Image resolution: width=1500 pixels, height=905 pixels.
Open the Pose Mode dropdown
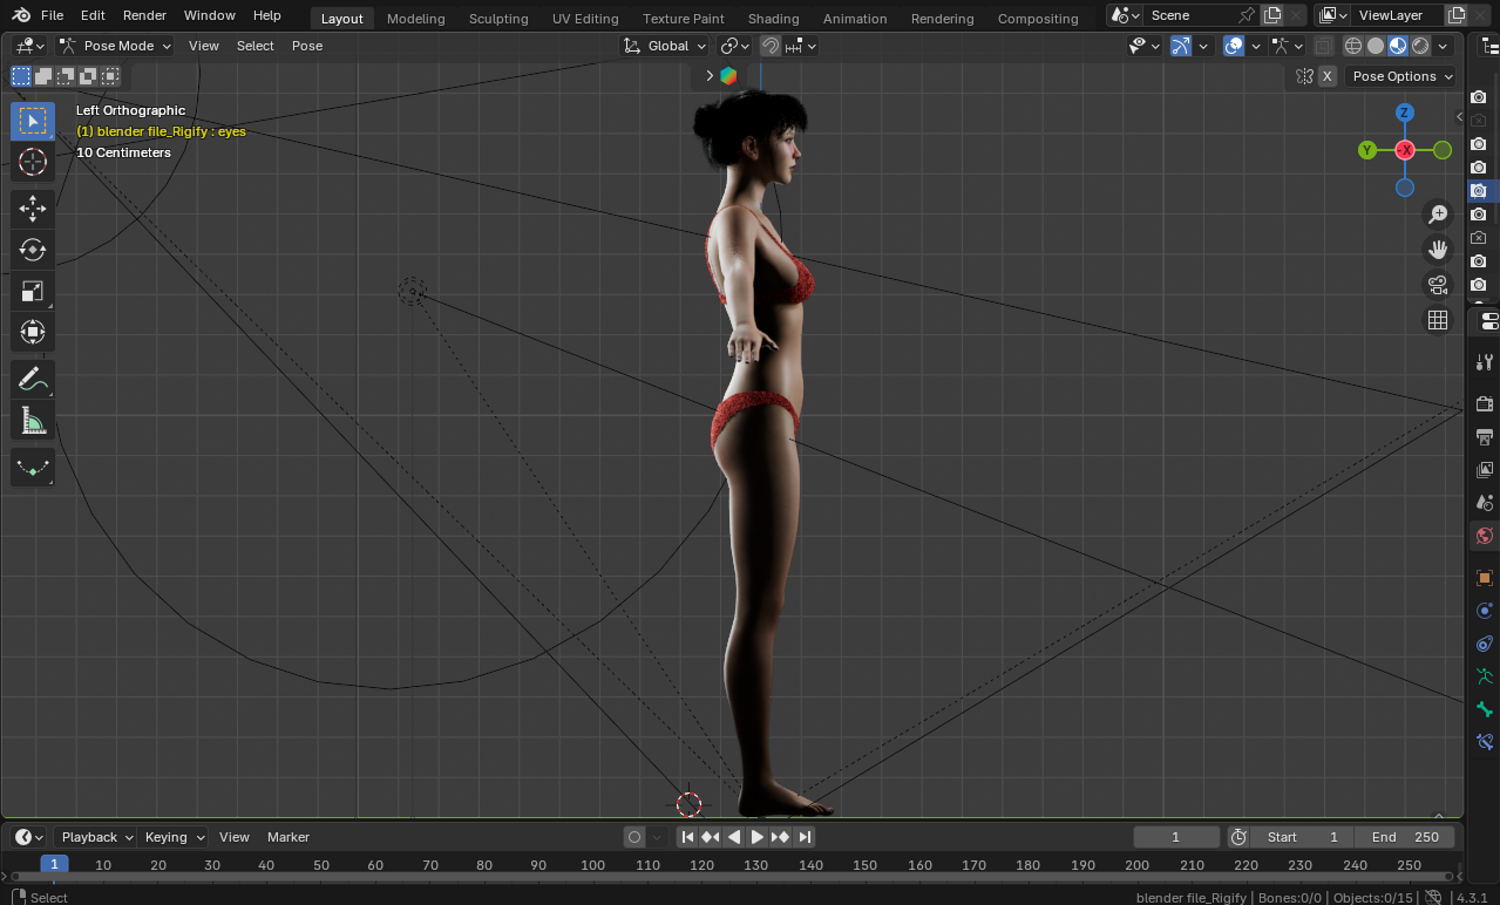[115, 46]
